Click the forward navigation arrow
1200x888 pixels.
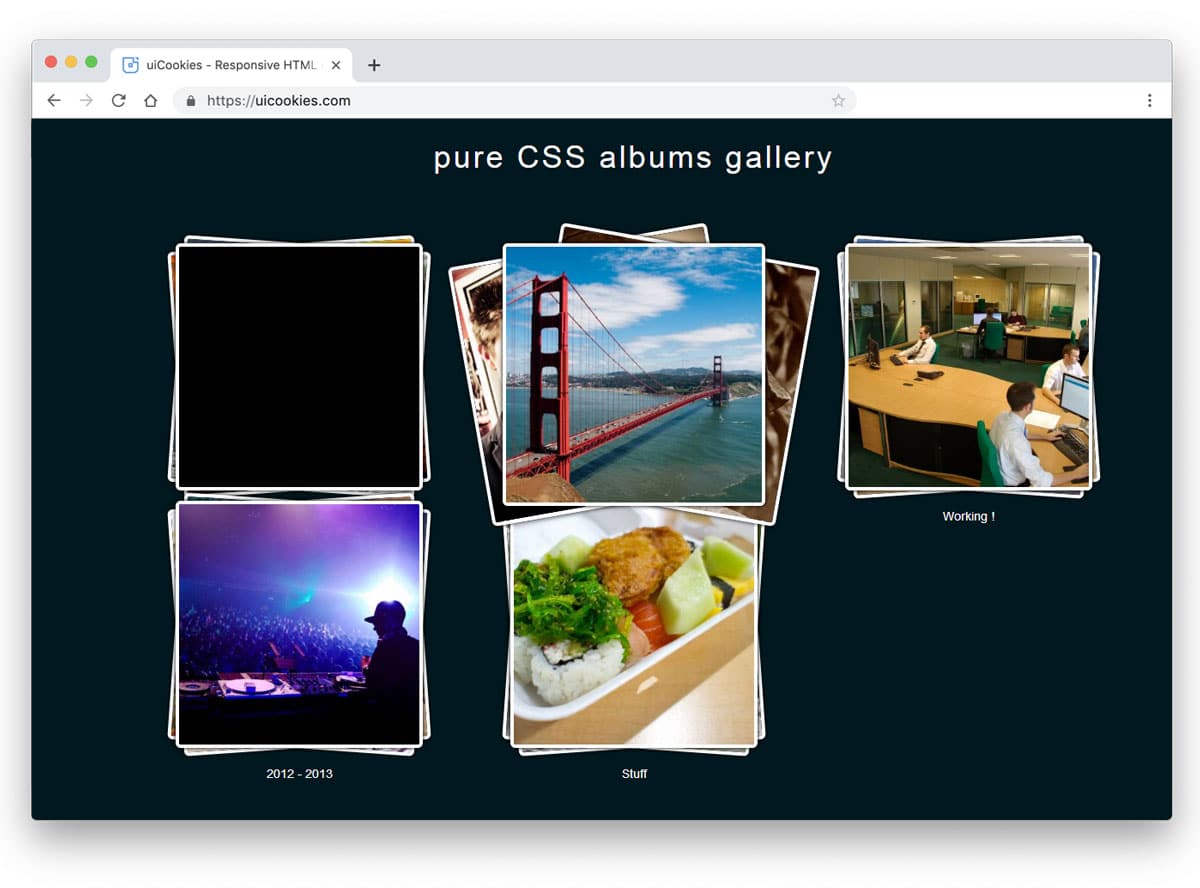click(87, 100)
